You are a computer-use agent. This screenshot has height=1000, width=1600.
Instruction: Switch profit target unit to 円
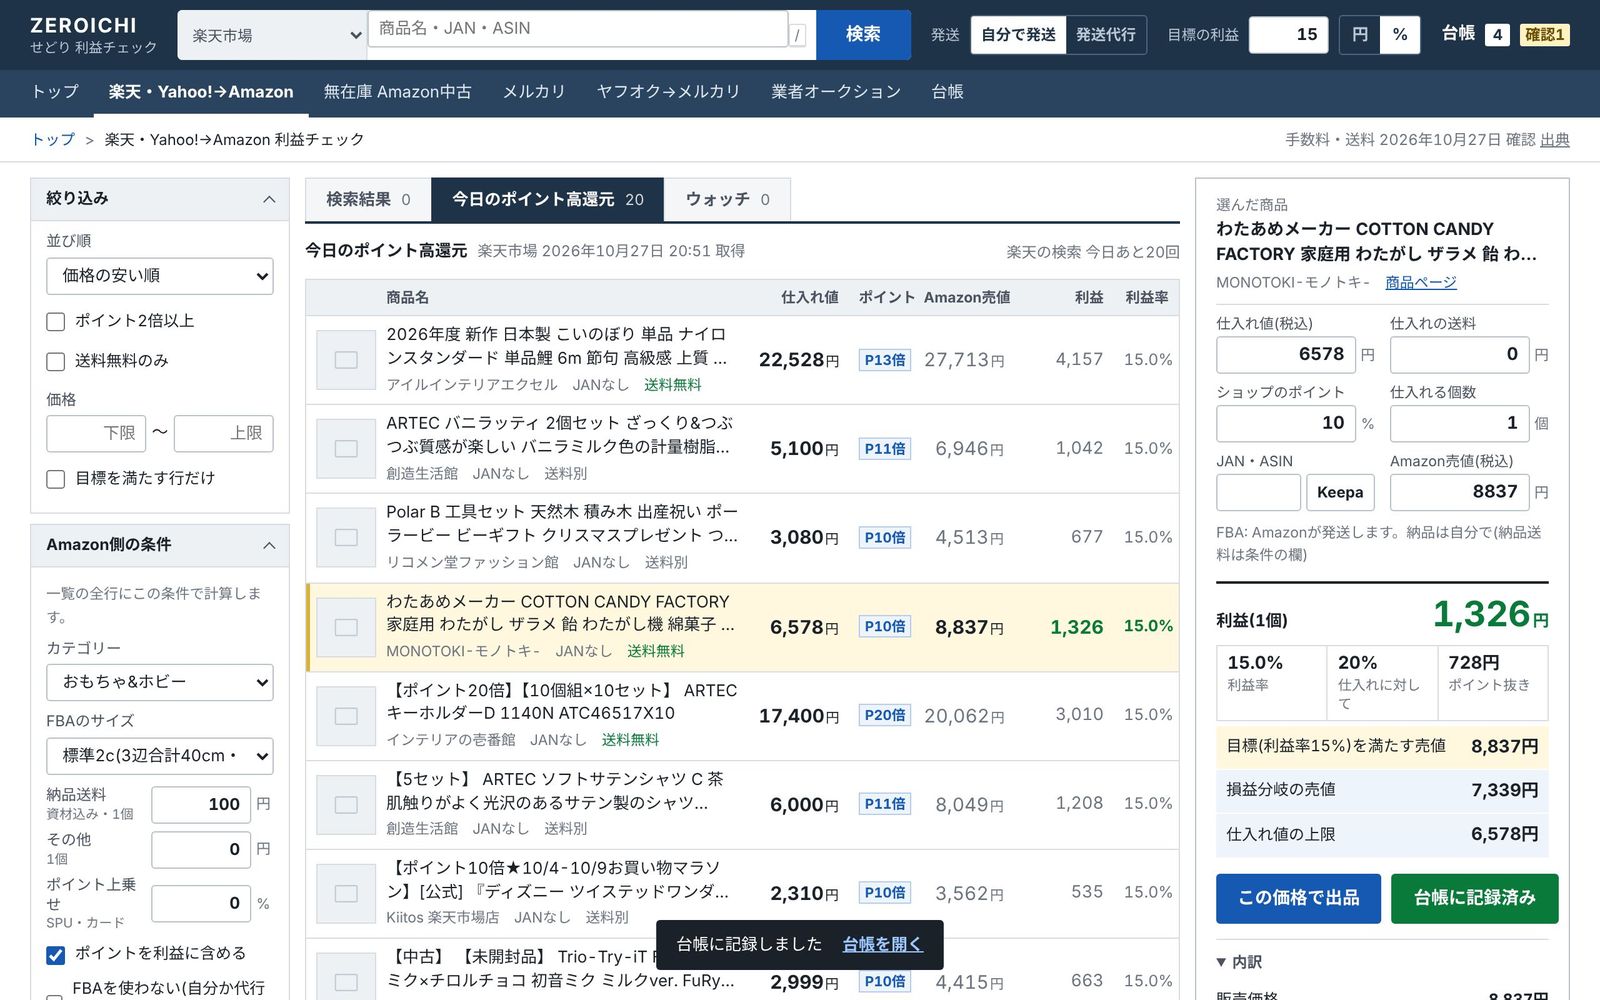click(x=1360, y=35)
